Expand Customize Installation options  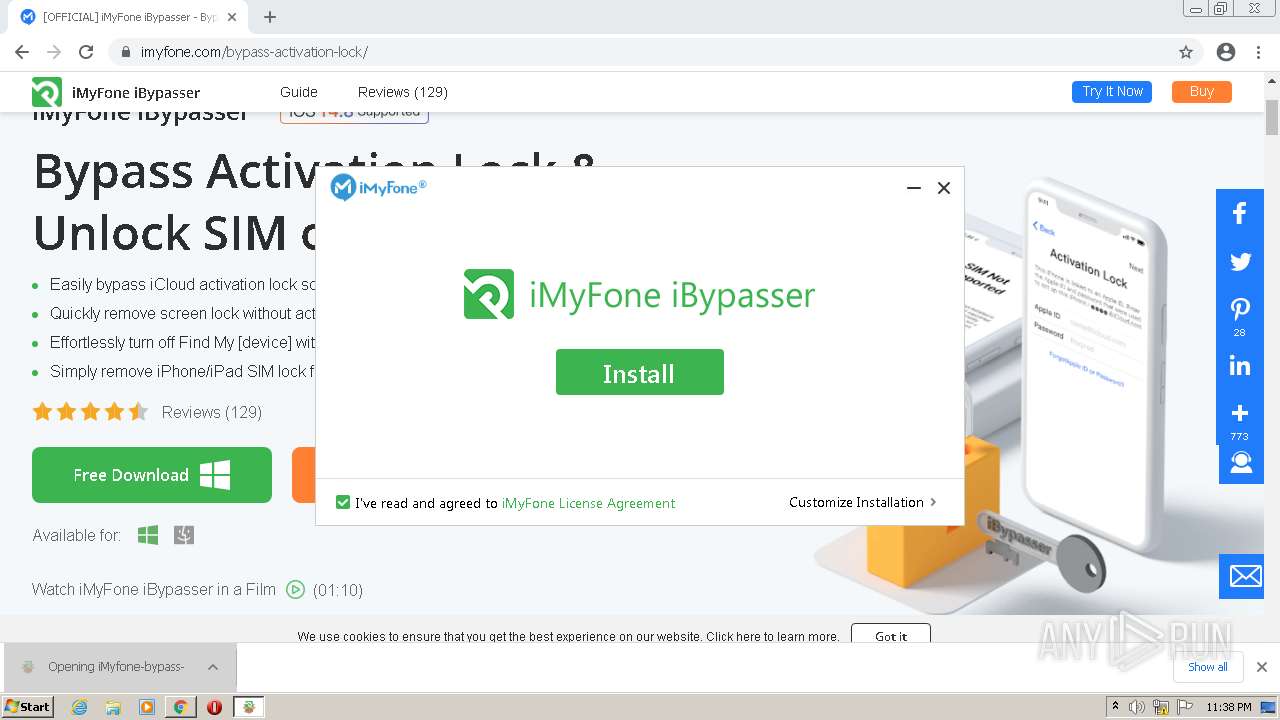(862, 502)
